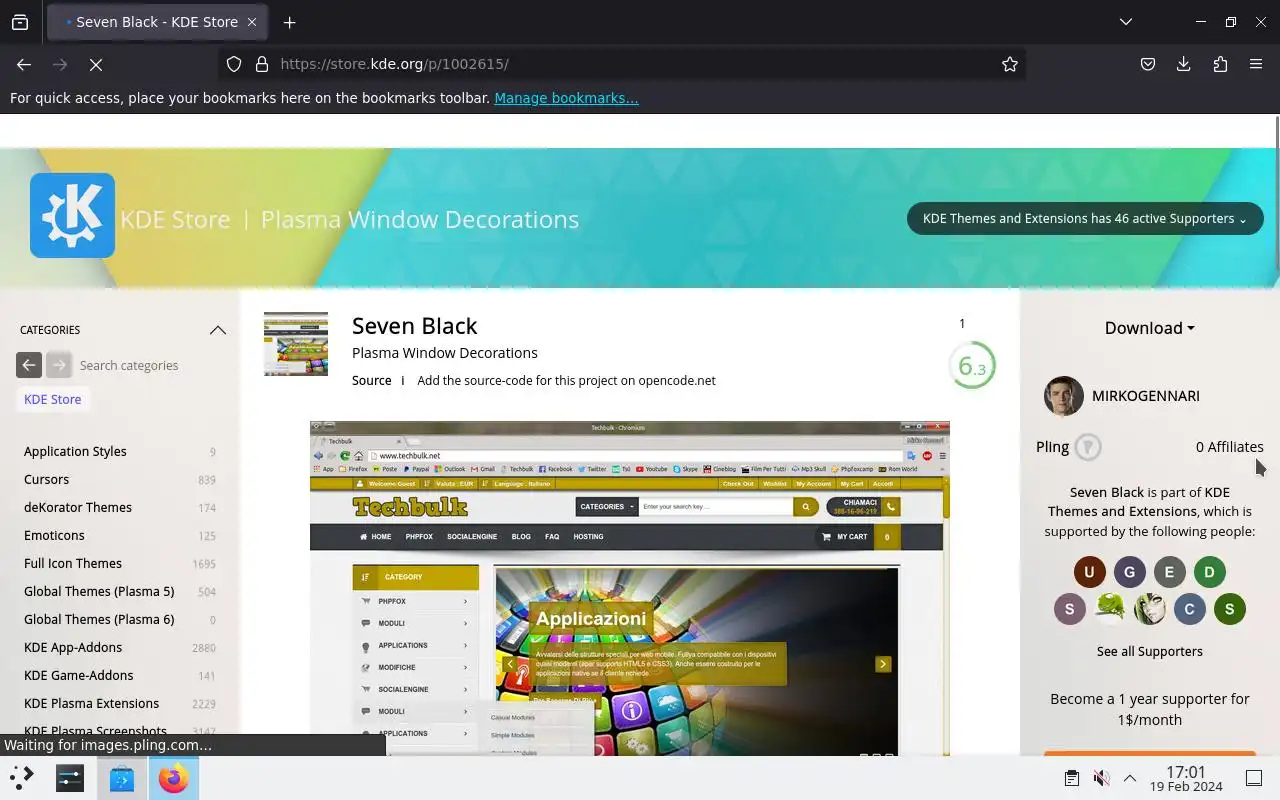Open the clipboard tray icon
This screenshot has height=800, width=1280.
click(x=1071, y=778)
